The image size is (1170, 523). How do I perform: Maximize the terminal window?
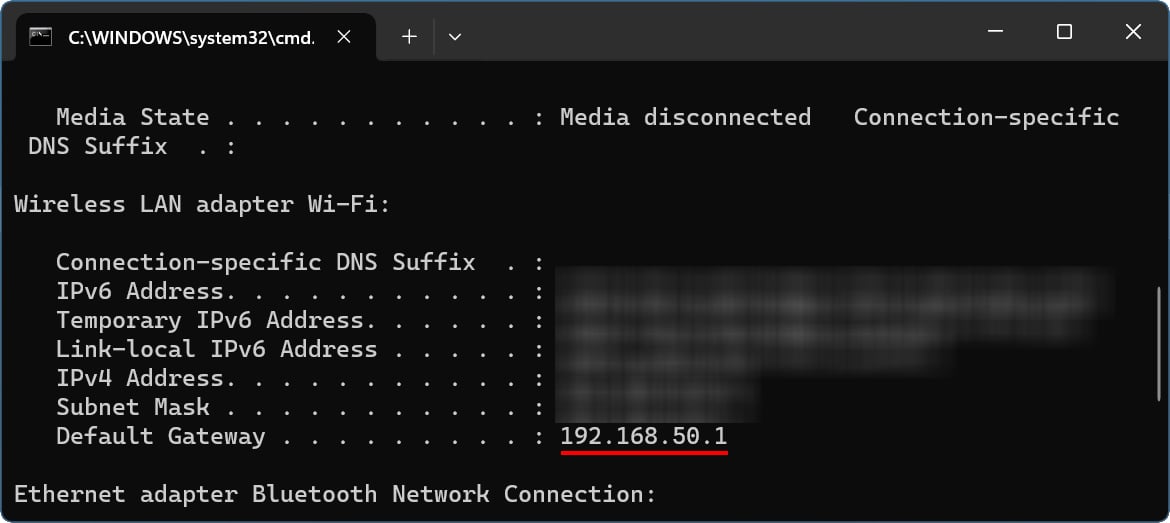1064,33
